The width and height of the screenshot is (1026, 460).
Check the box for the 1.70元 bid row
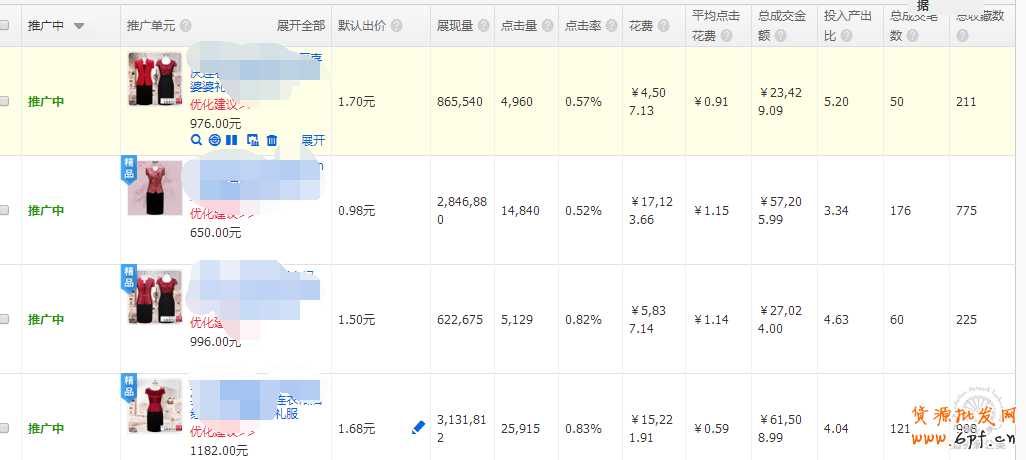(4, 102)
